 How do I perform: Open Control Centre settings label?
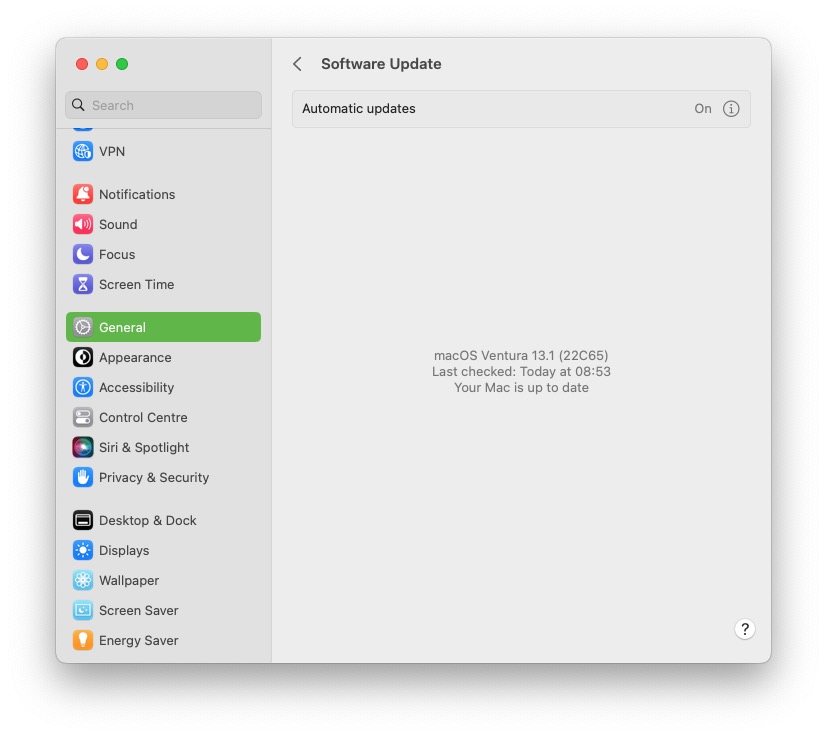point(143,417)
